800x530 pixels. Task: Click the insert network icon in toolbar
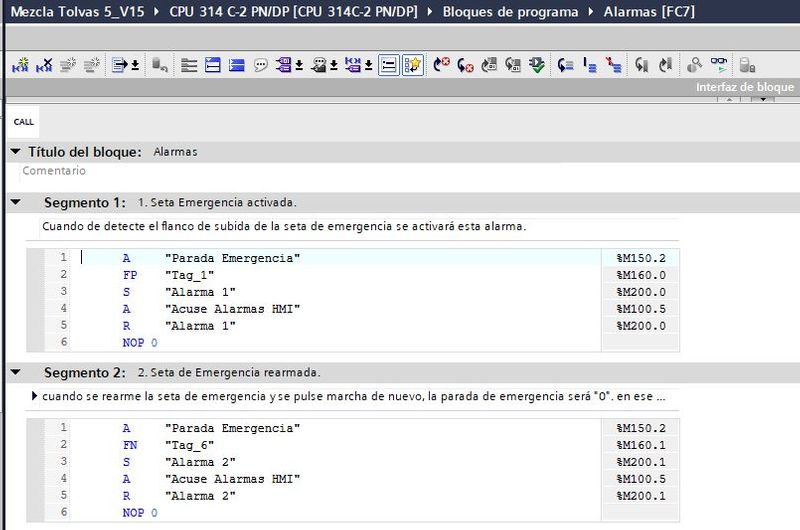[19, 65]
